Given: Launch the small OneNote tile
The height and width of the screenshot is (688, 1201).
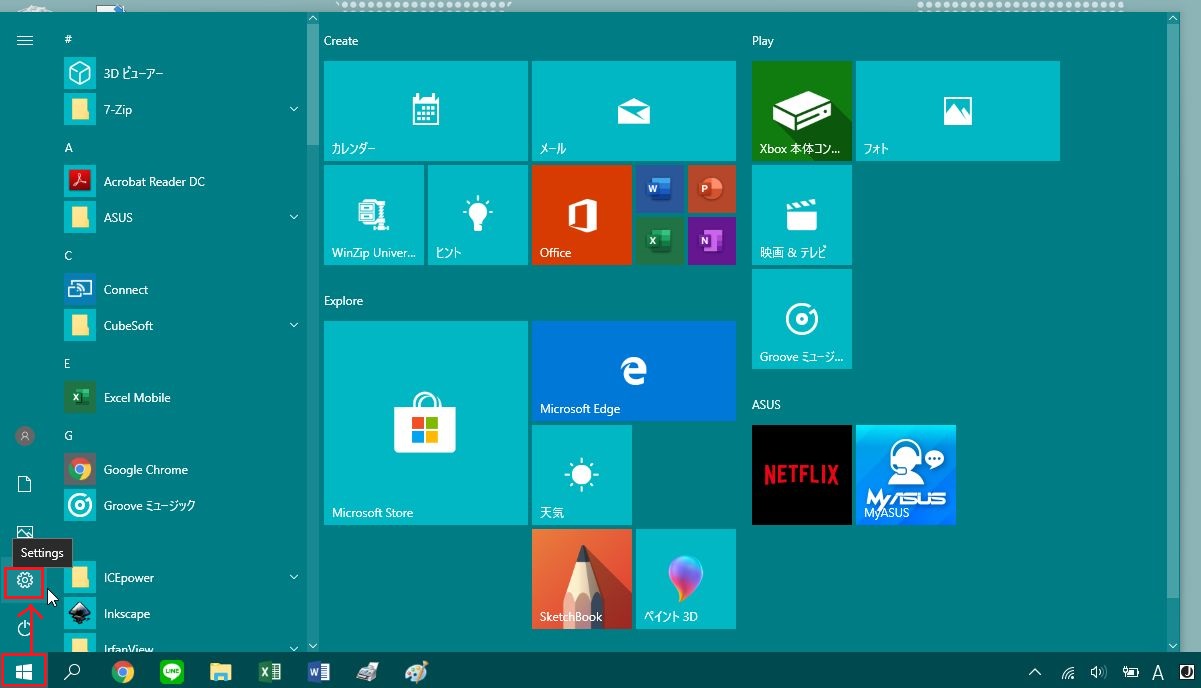Looking at the screenshot, I should tap(712, 241).
